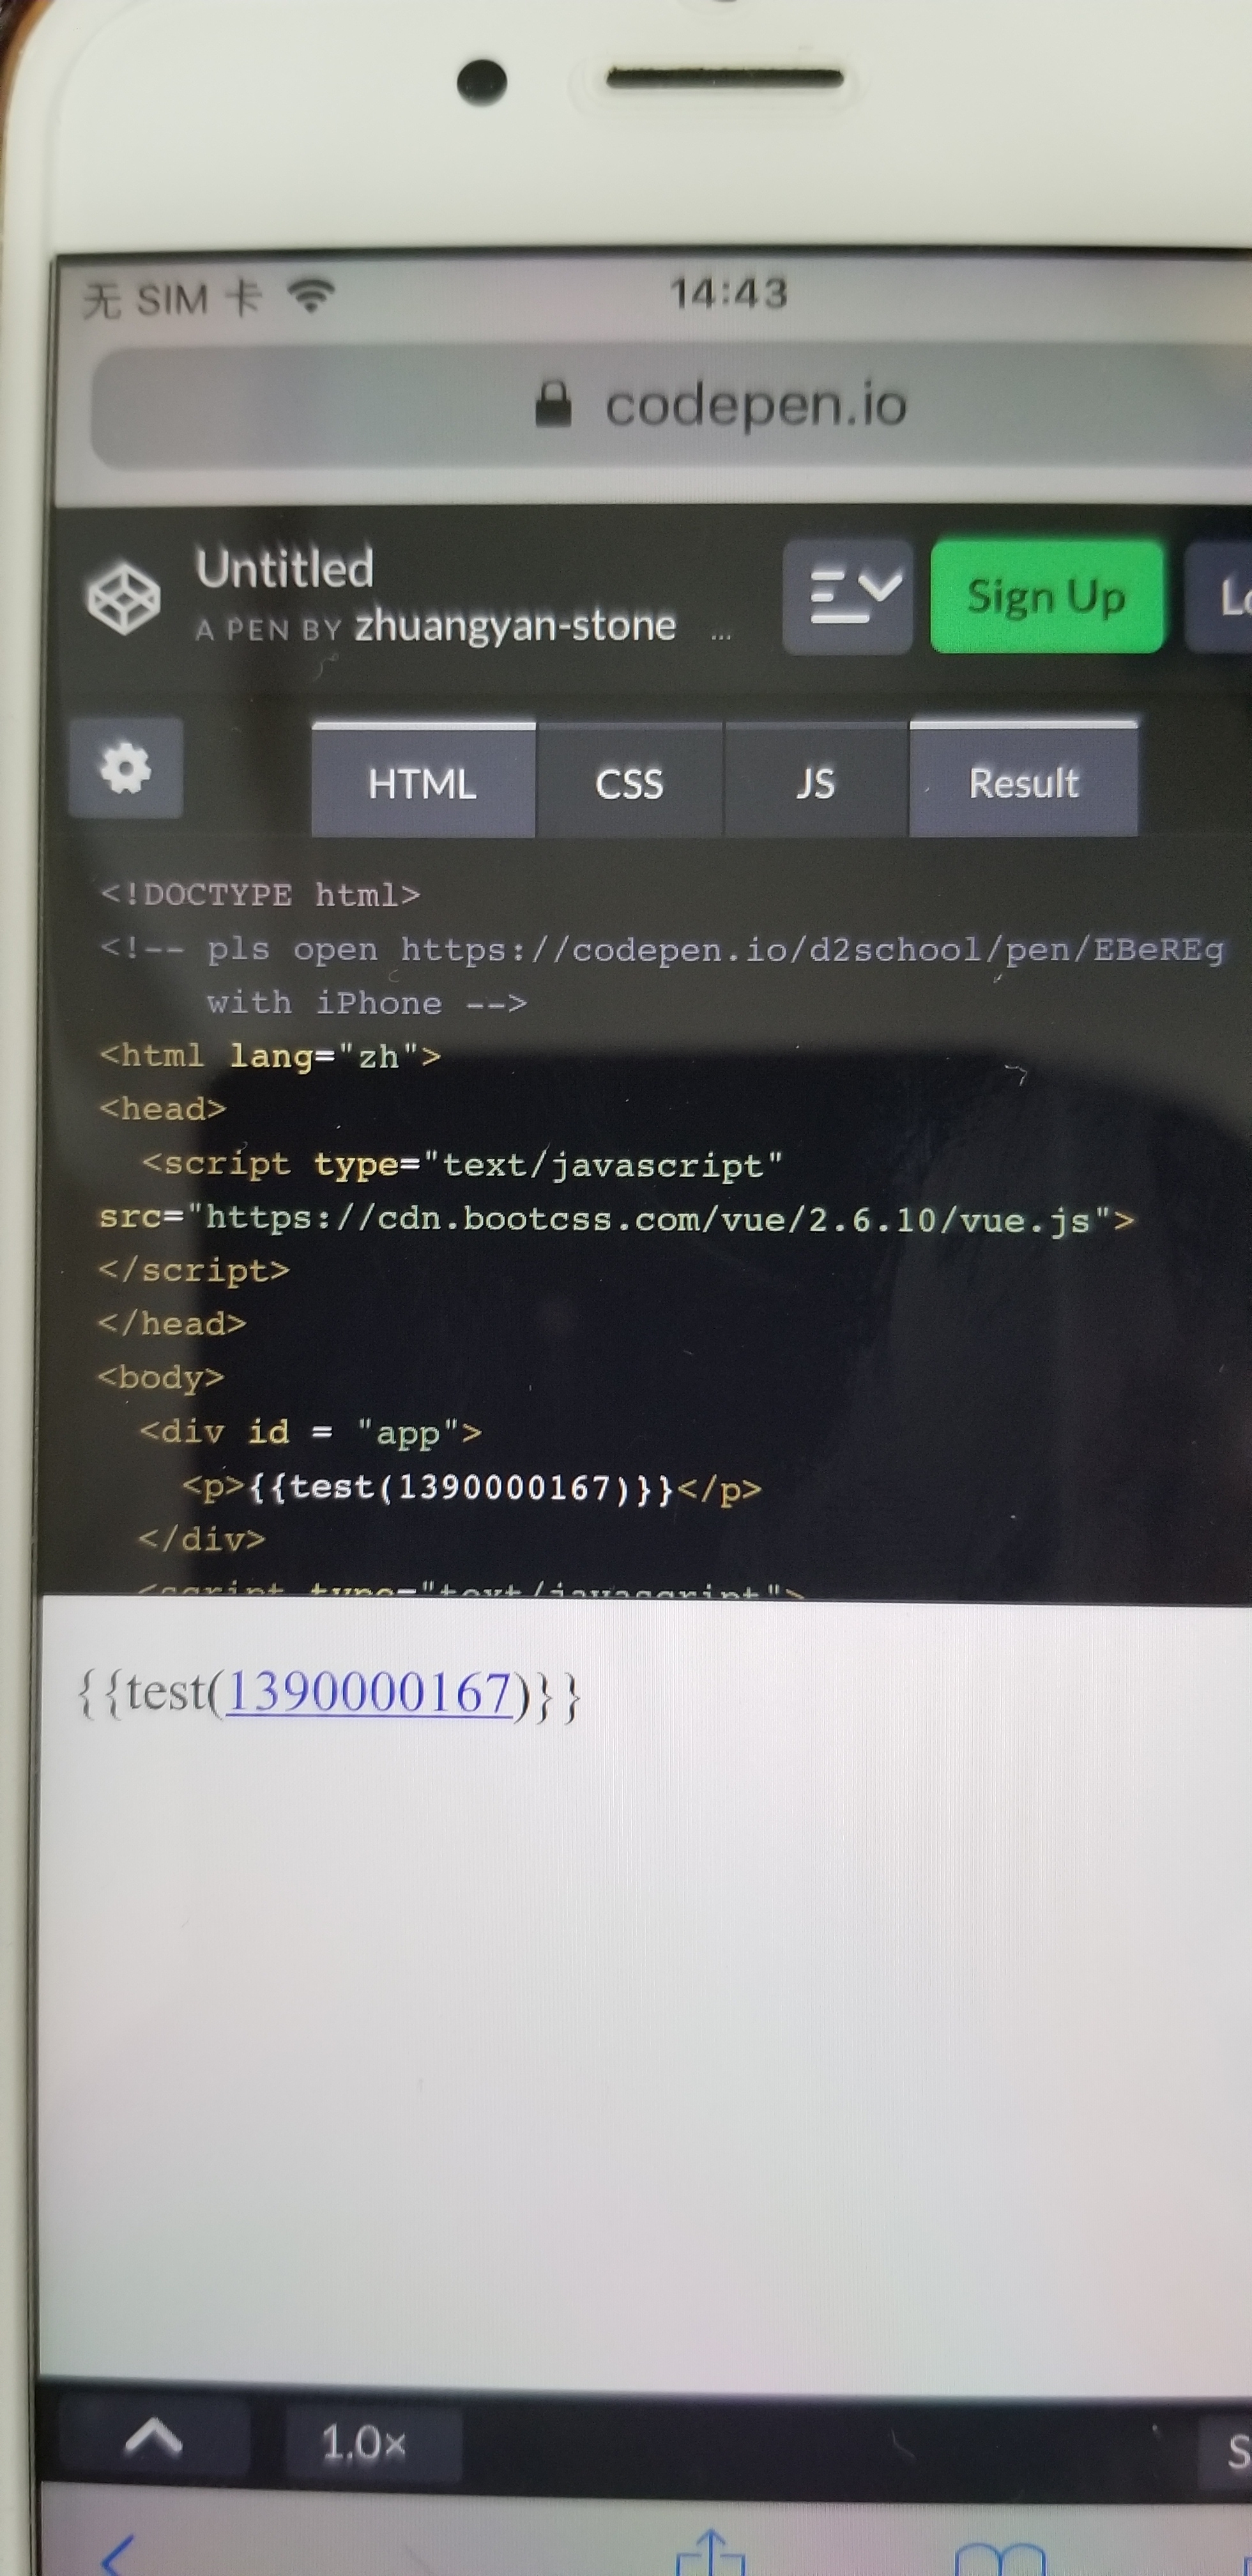Tap the WiFi status icon
The width and height of the screenshot is (1252, 2576).
[x=310, y=295]
